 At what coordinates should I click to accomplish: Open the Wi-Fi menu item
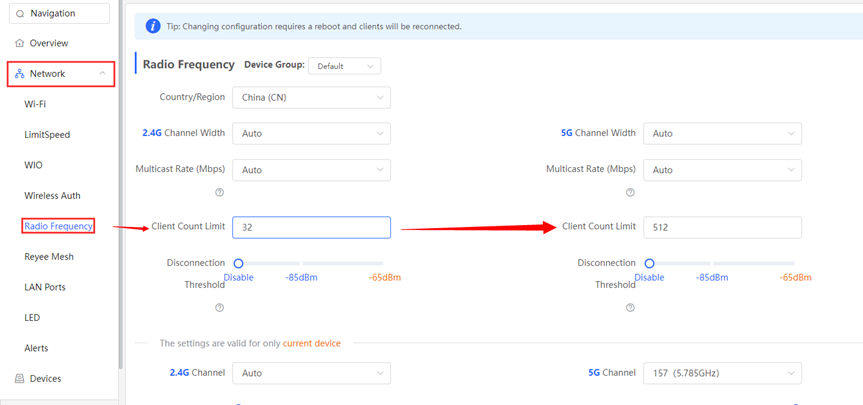(35, 104)
